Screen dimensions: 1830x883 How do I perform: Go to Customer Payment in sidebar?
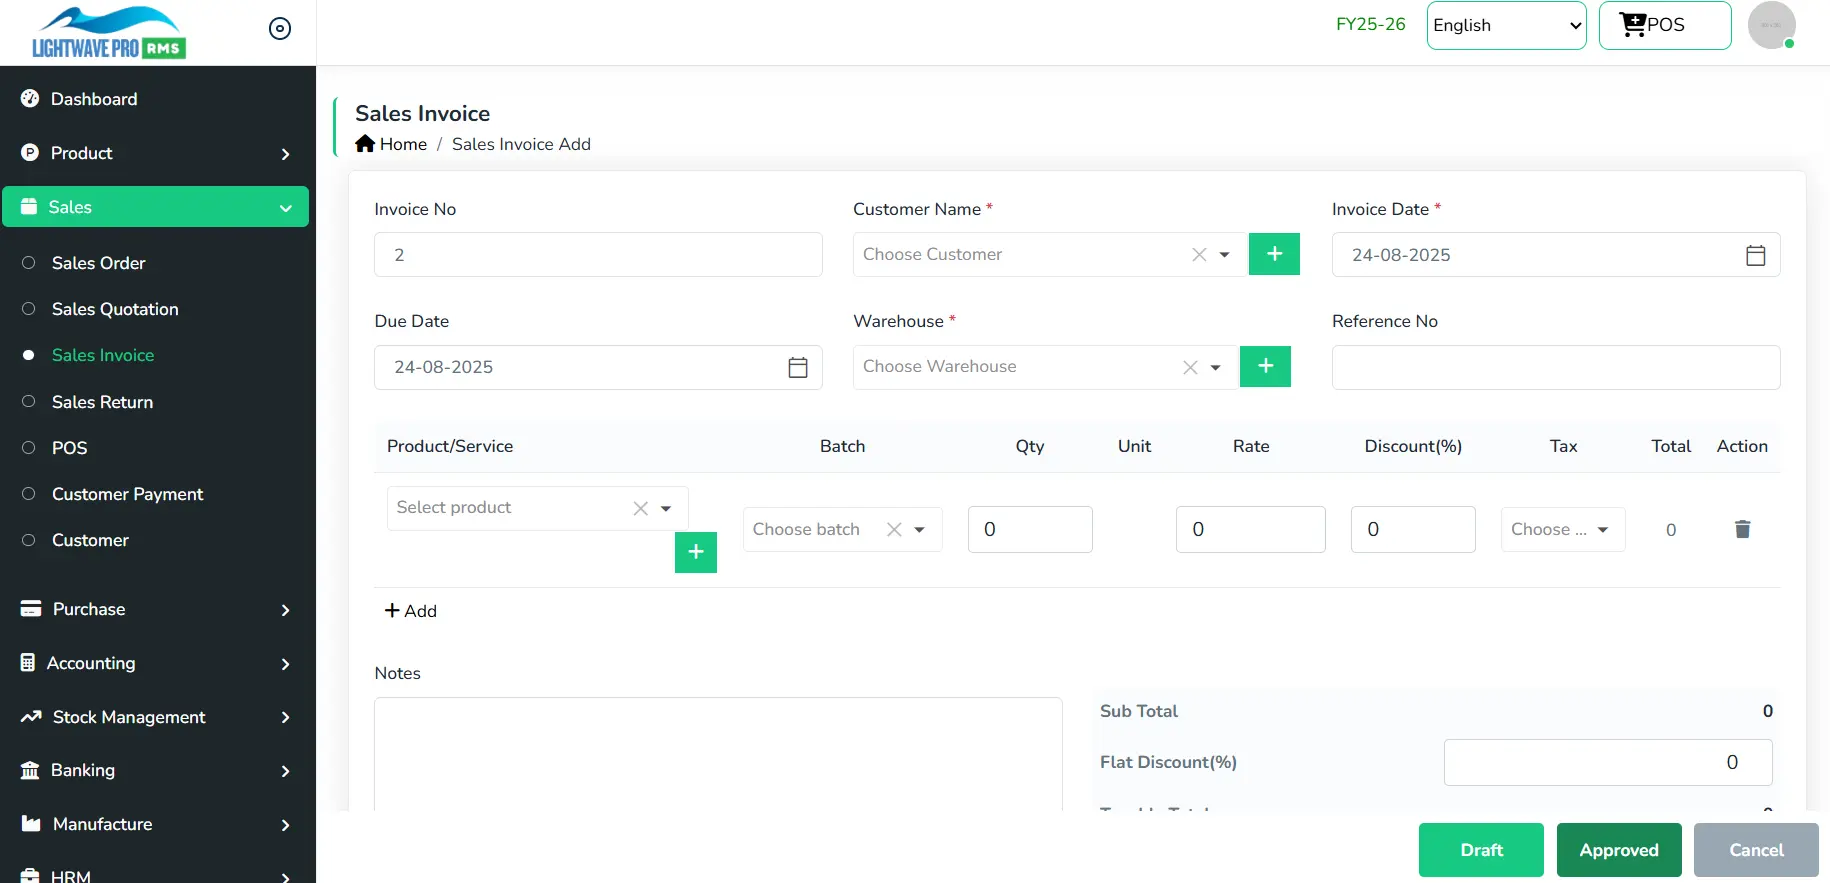point(127,494)
